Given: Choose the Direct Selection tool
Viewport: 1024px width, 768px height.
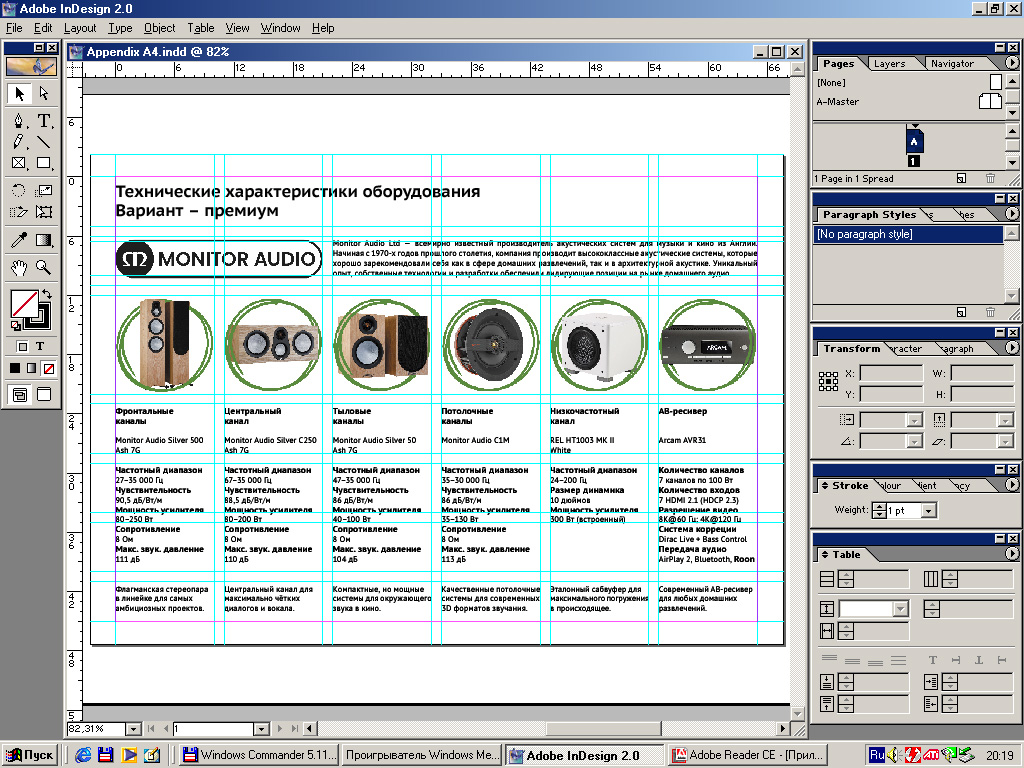Looking at the screenshot, I should [44, 94].
